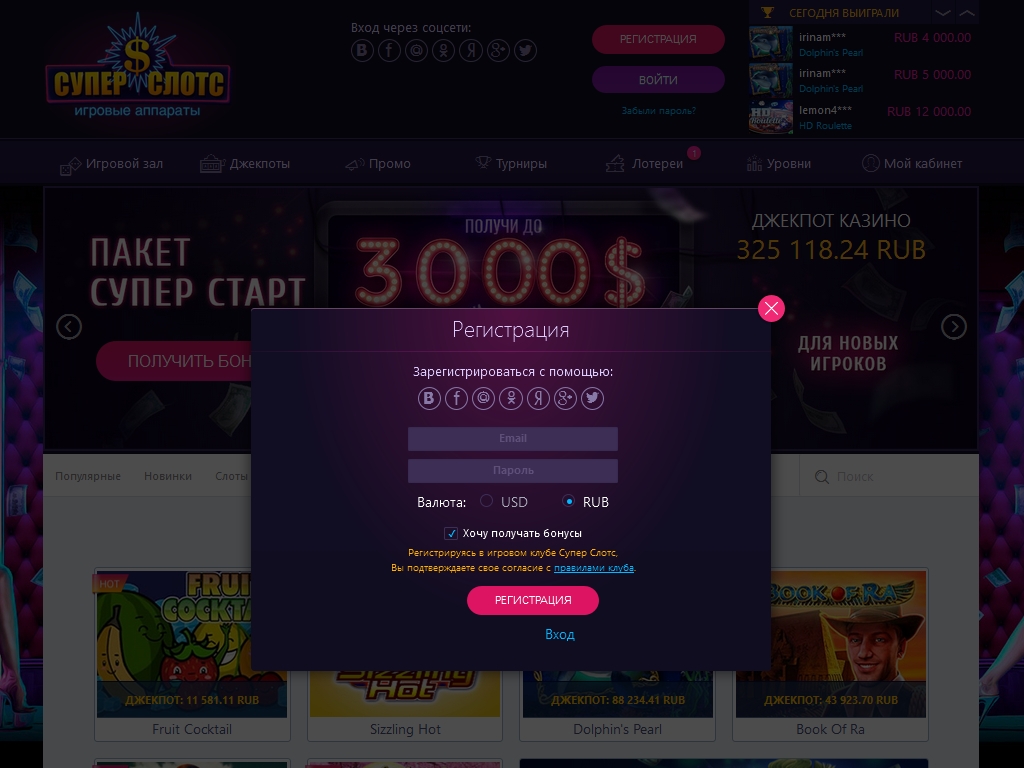Sign up with Twitter icon in dialog
The width and height of the screenshot is (1024, 768).
tap(592, 398)
